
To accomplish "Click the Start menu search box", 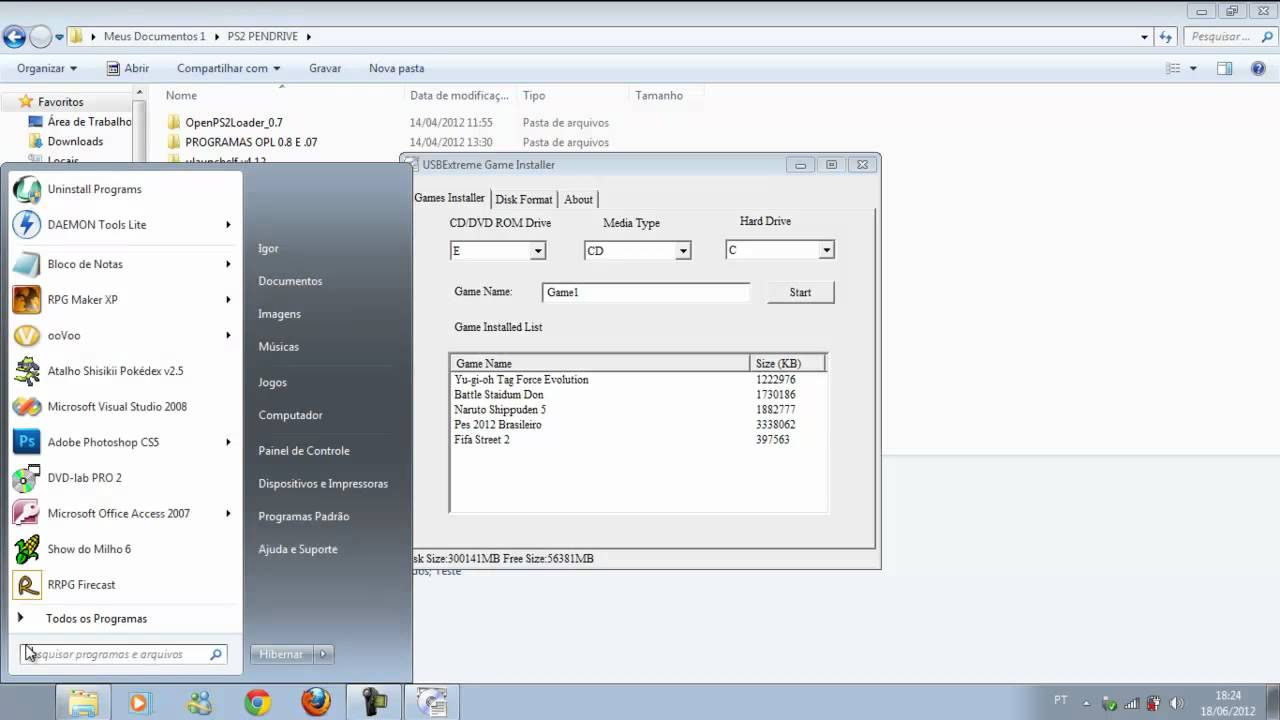I will click(x=124, y=654).
